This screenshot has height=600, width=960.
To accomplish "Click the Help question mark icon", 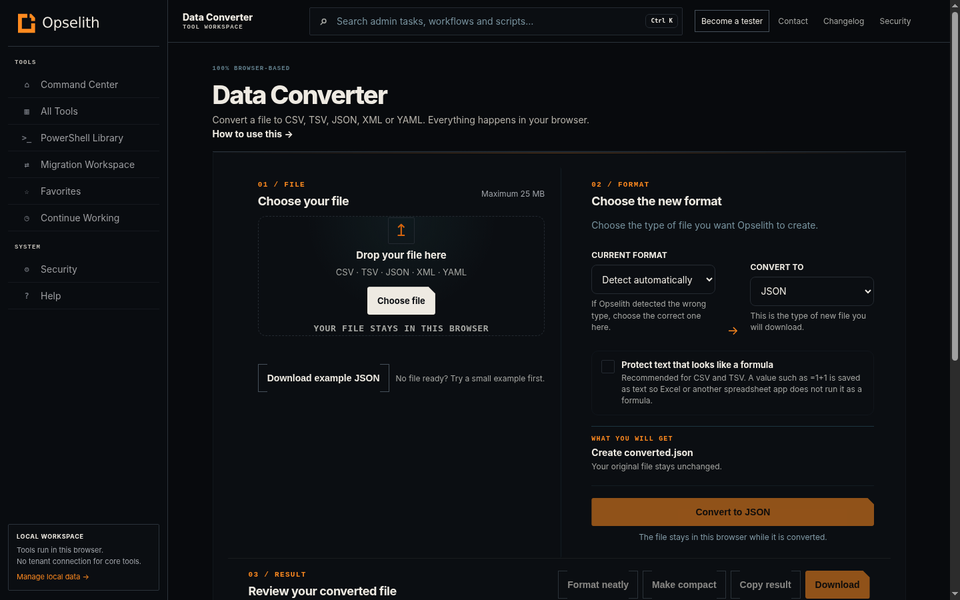I will tap(26, 296).
